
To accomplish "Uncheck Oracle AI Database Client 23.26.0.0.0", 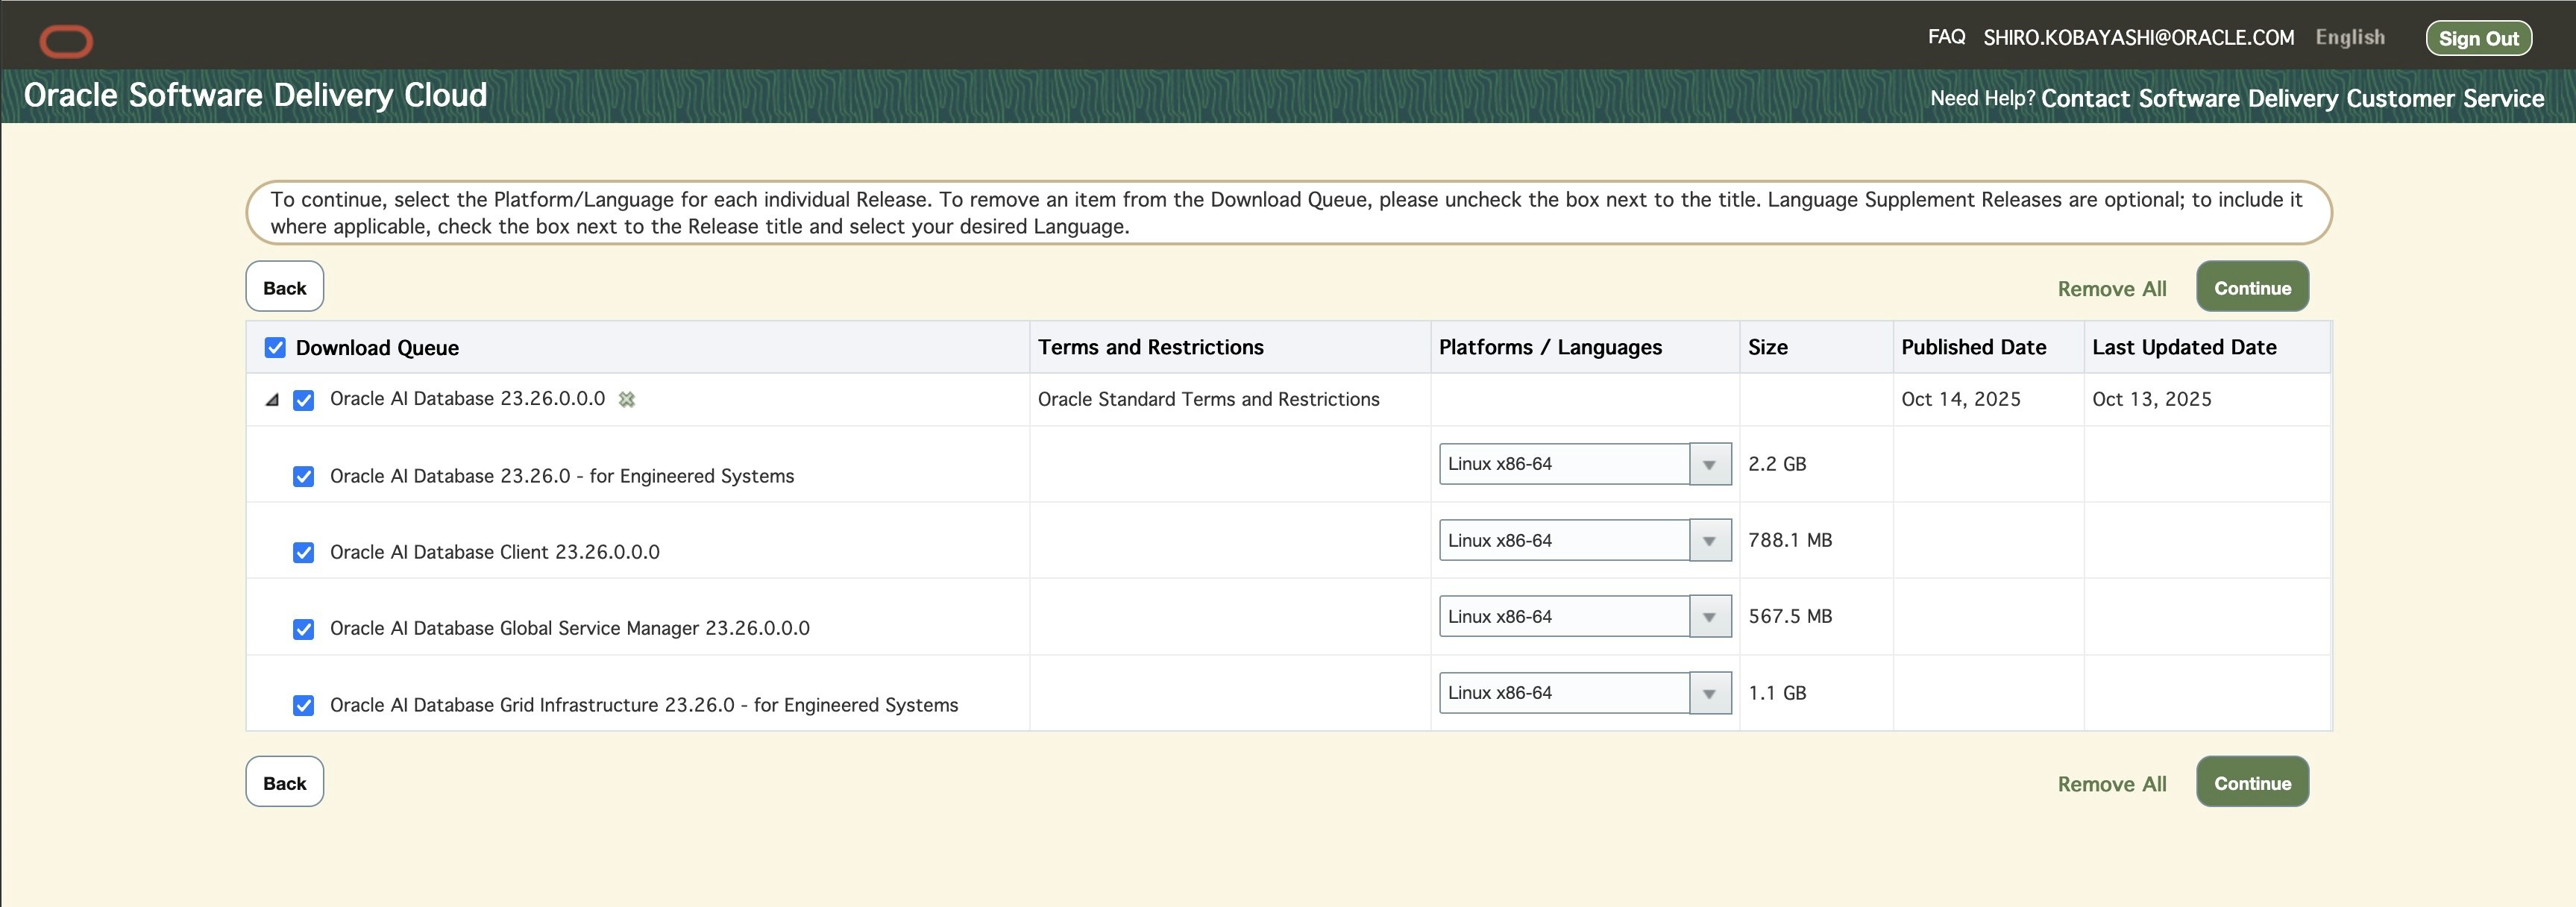I will pyautogui.click(x=303, y=553).
